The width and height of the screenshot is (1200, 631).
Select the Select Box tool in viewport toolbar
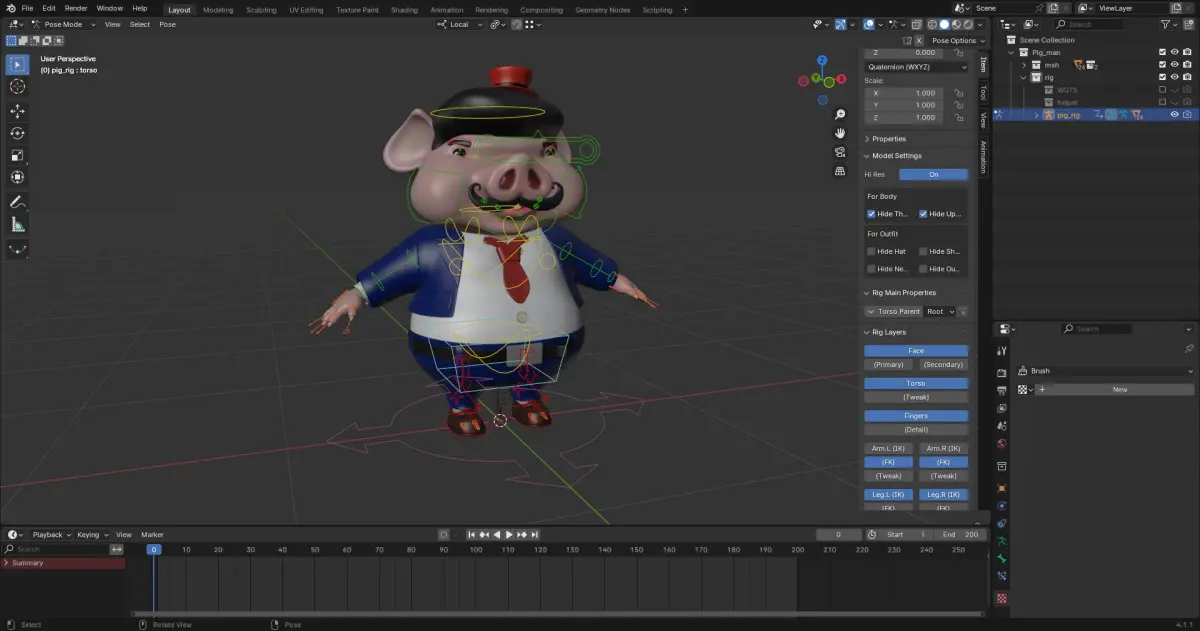point(17,65)
